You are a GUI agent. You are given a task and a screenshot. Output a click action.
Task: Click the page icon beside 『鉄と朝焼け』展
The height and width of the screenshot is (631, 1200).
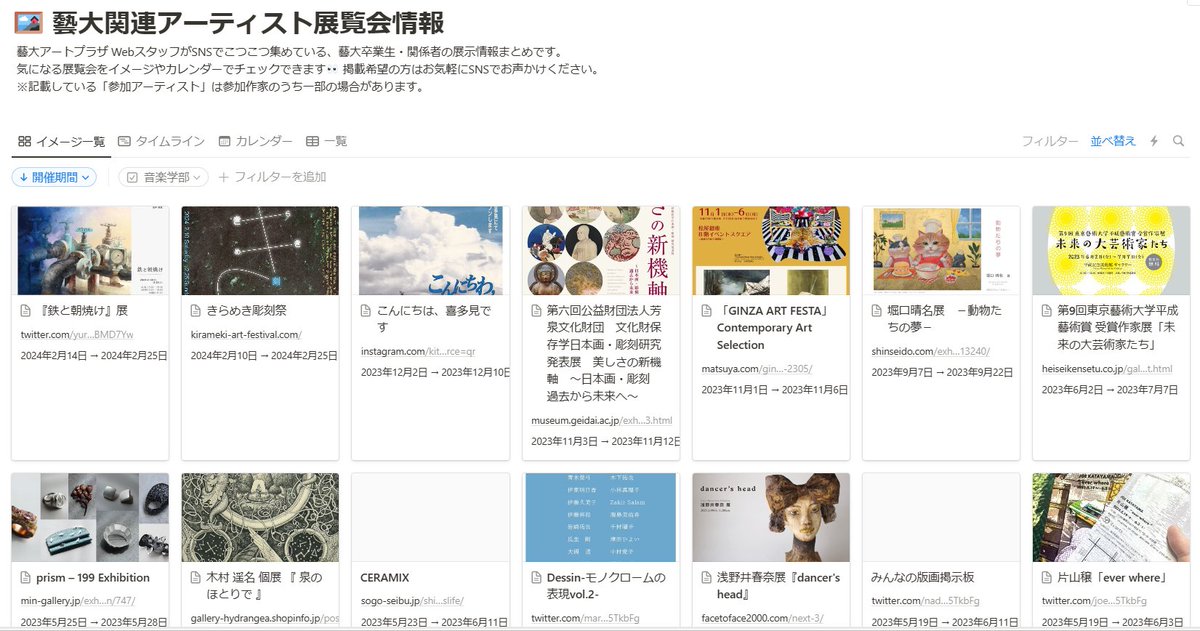(27, 311)
